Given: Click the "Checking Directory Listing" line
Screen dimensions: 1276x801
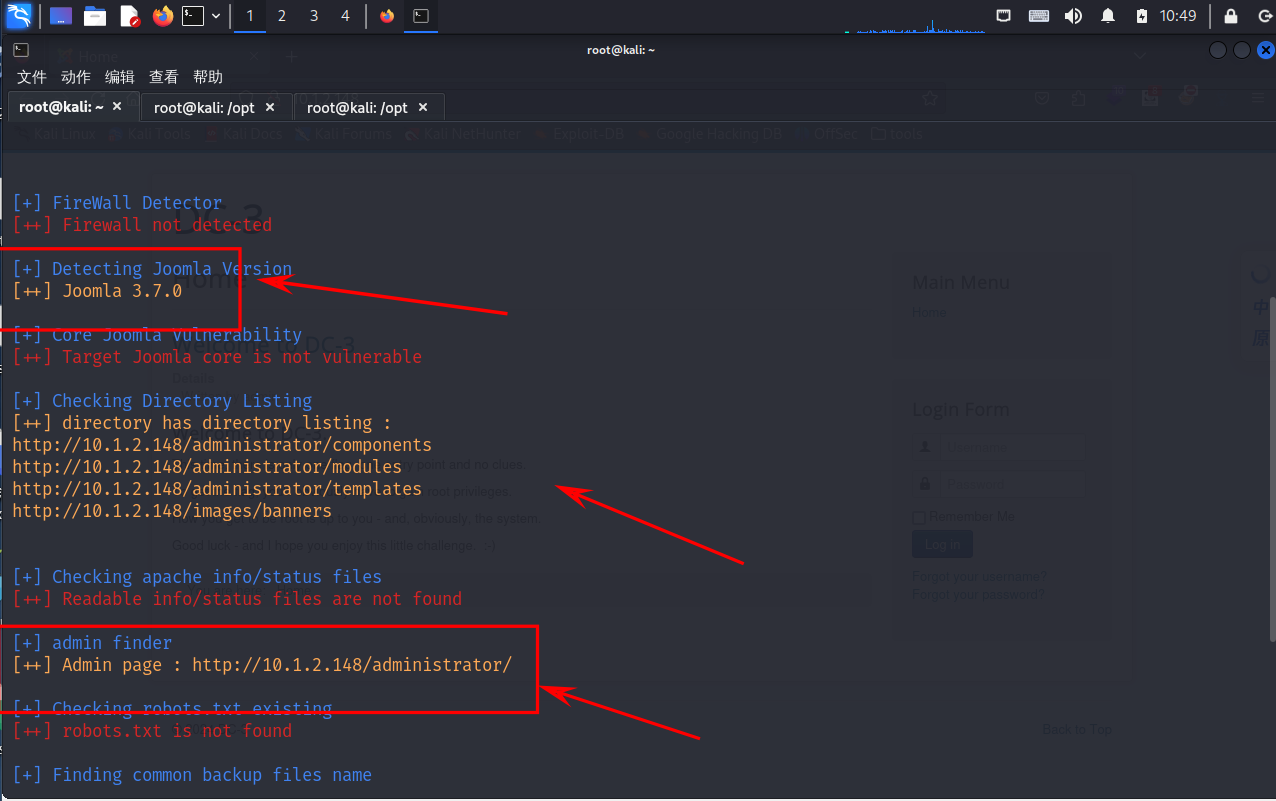Looking at the screenshot, I should (162, 401).
